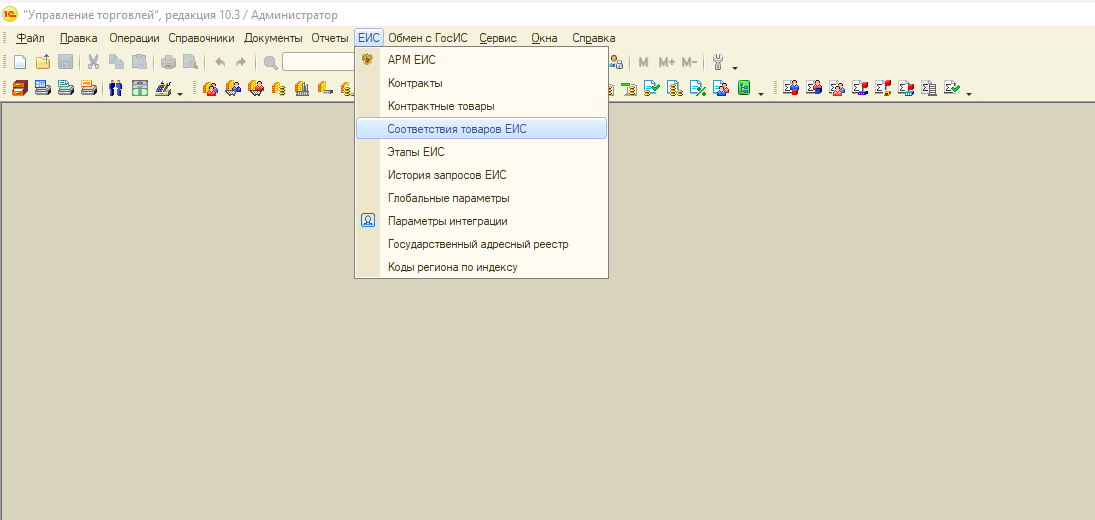Click the printer icon with blue table
1095x520 pixels.
43,88
